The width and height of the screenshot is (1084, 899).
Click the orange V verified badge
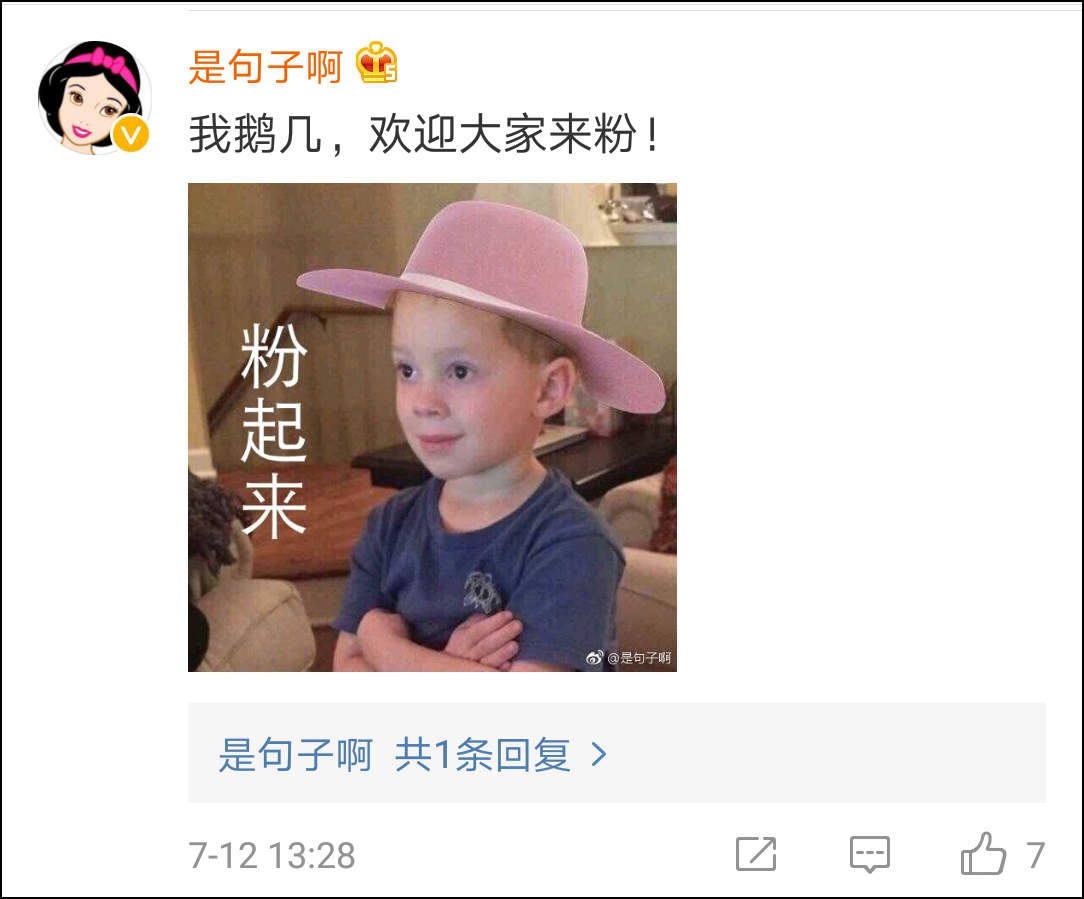coord(131,134)
